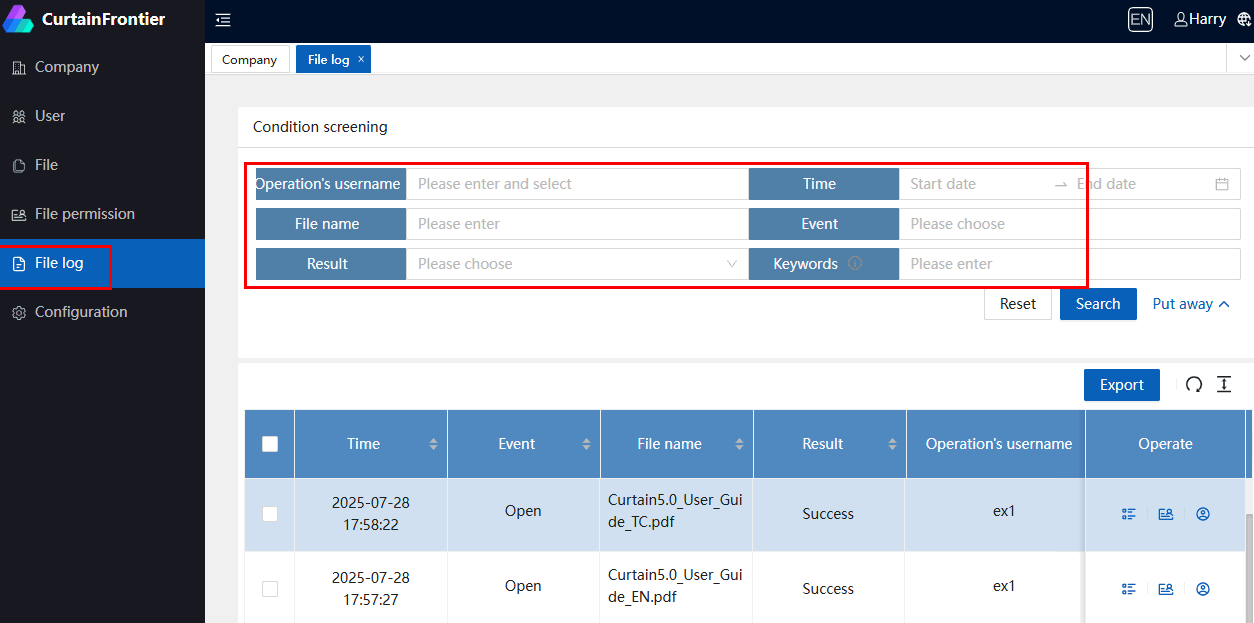Open user icon for Curtain5.0_User_Guide_TC.pdf row

click(x=1203, y=514)
